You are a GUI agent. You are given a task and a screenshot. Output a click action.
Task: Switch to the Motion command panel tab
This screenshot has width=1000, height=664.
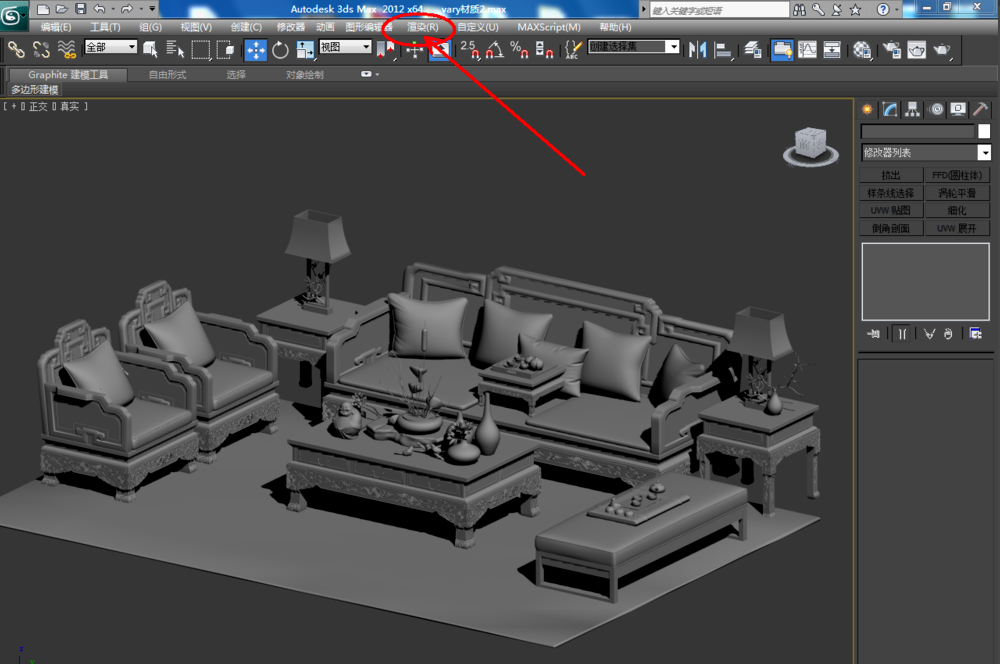coord(936,110)
